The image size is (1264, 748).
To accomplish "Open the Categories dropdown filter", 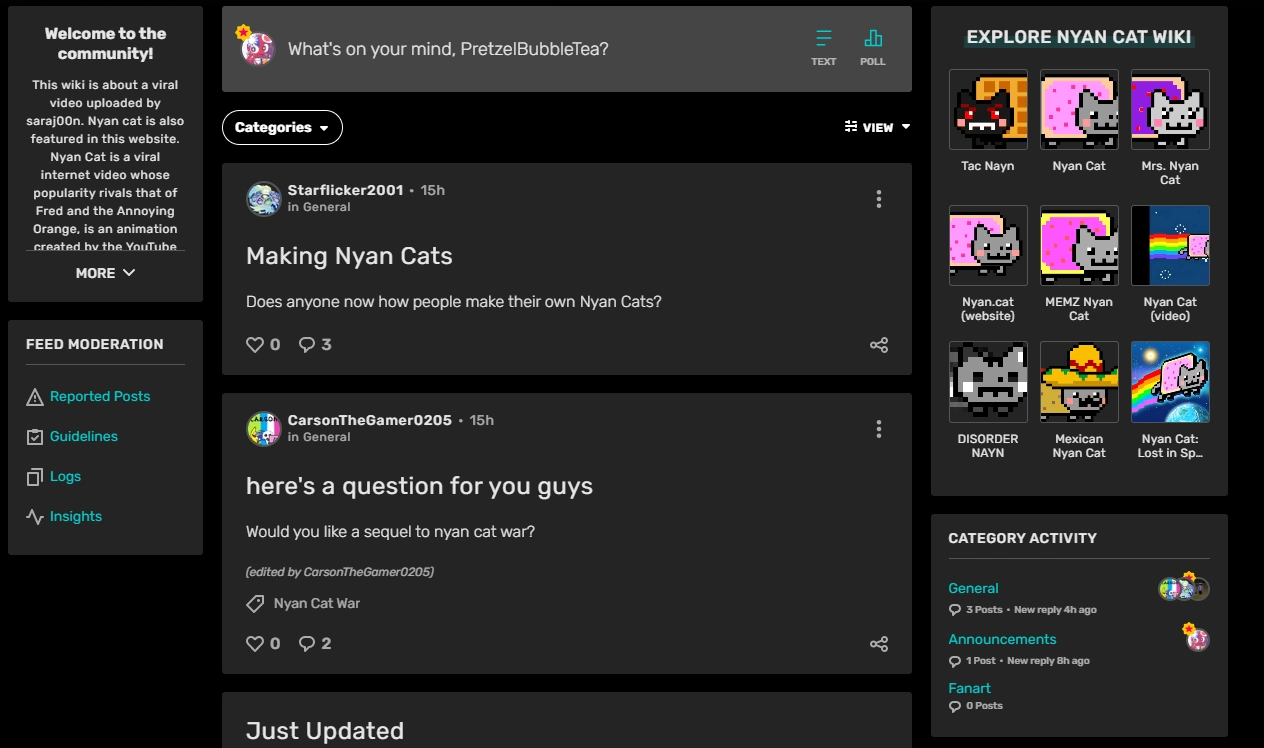I will tap(282, 127).
